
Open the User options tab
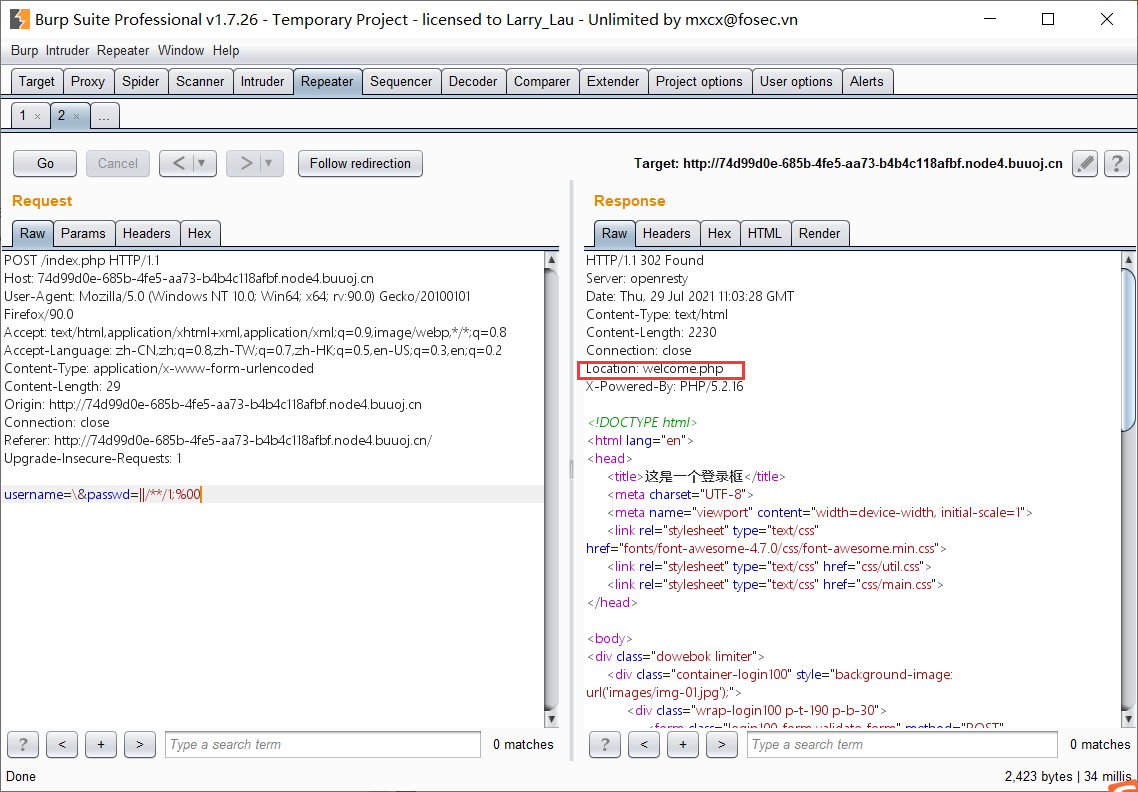point(796,81)
